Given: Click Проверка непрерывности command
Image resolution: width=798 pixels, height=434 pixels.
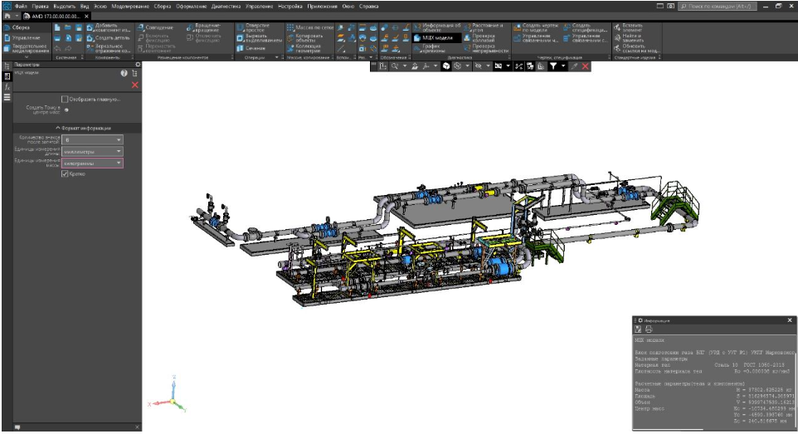Looking at the screenshot, I should [x=486, y=48].
